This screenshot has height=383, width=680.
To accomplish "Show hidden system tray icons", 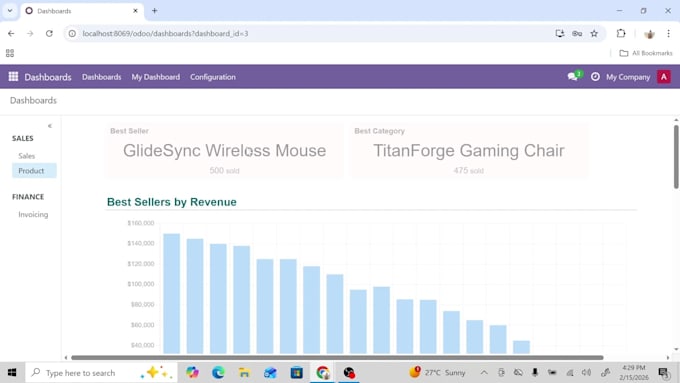I will [484, 373].
